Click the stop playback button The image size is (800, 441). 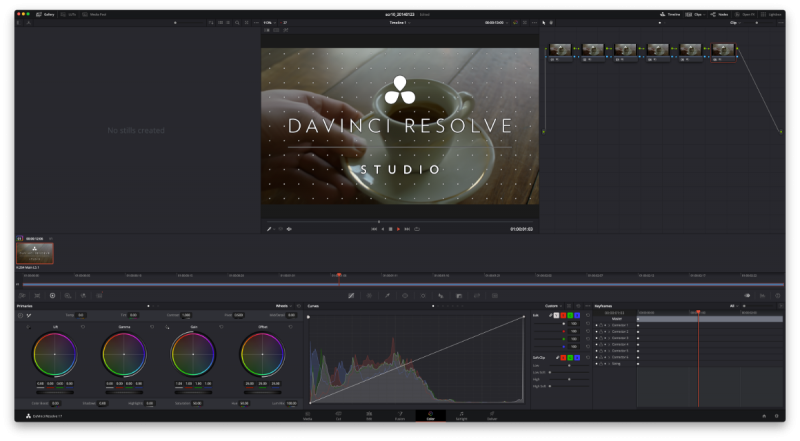(x=390, y=229)
